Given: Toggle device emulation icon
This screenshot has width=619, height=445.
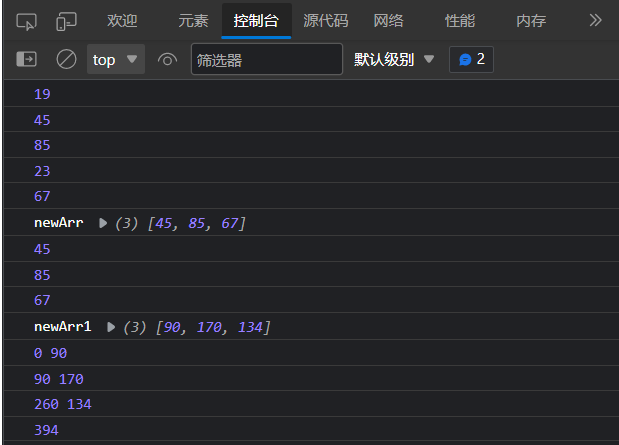Looking at the screenshot, I should point(66,21).
